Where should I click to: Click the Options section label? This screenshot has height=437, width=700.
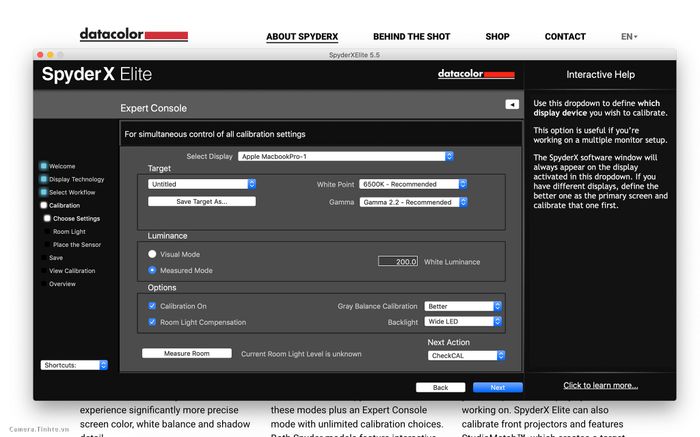pyautogui.click(x=162, y=287)
